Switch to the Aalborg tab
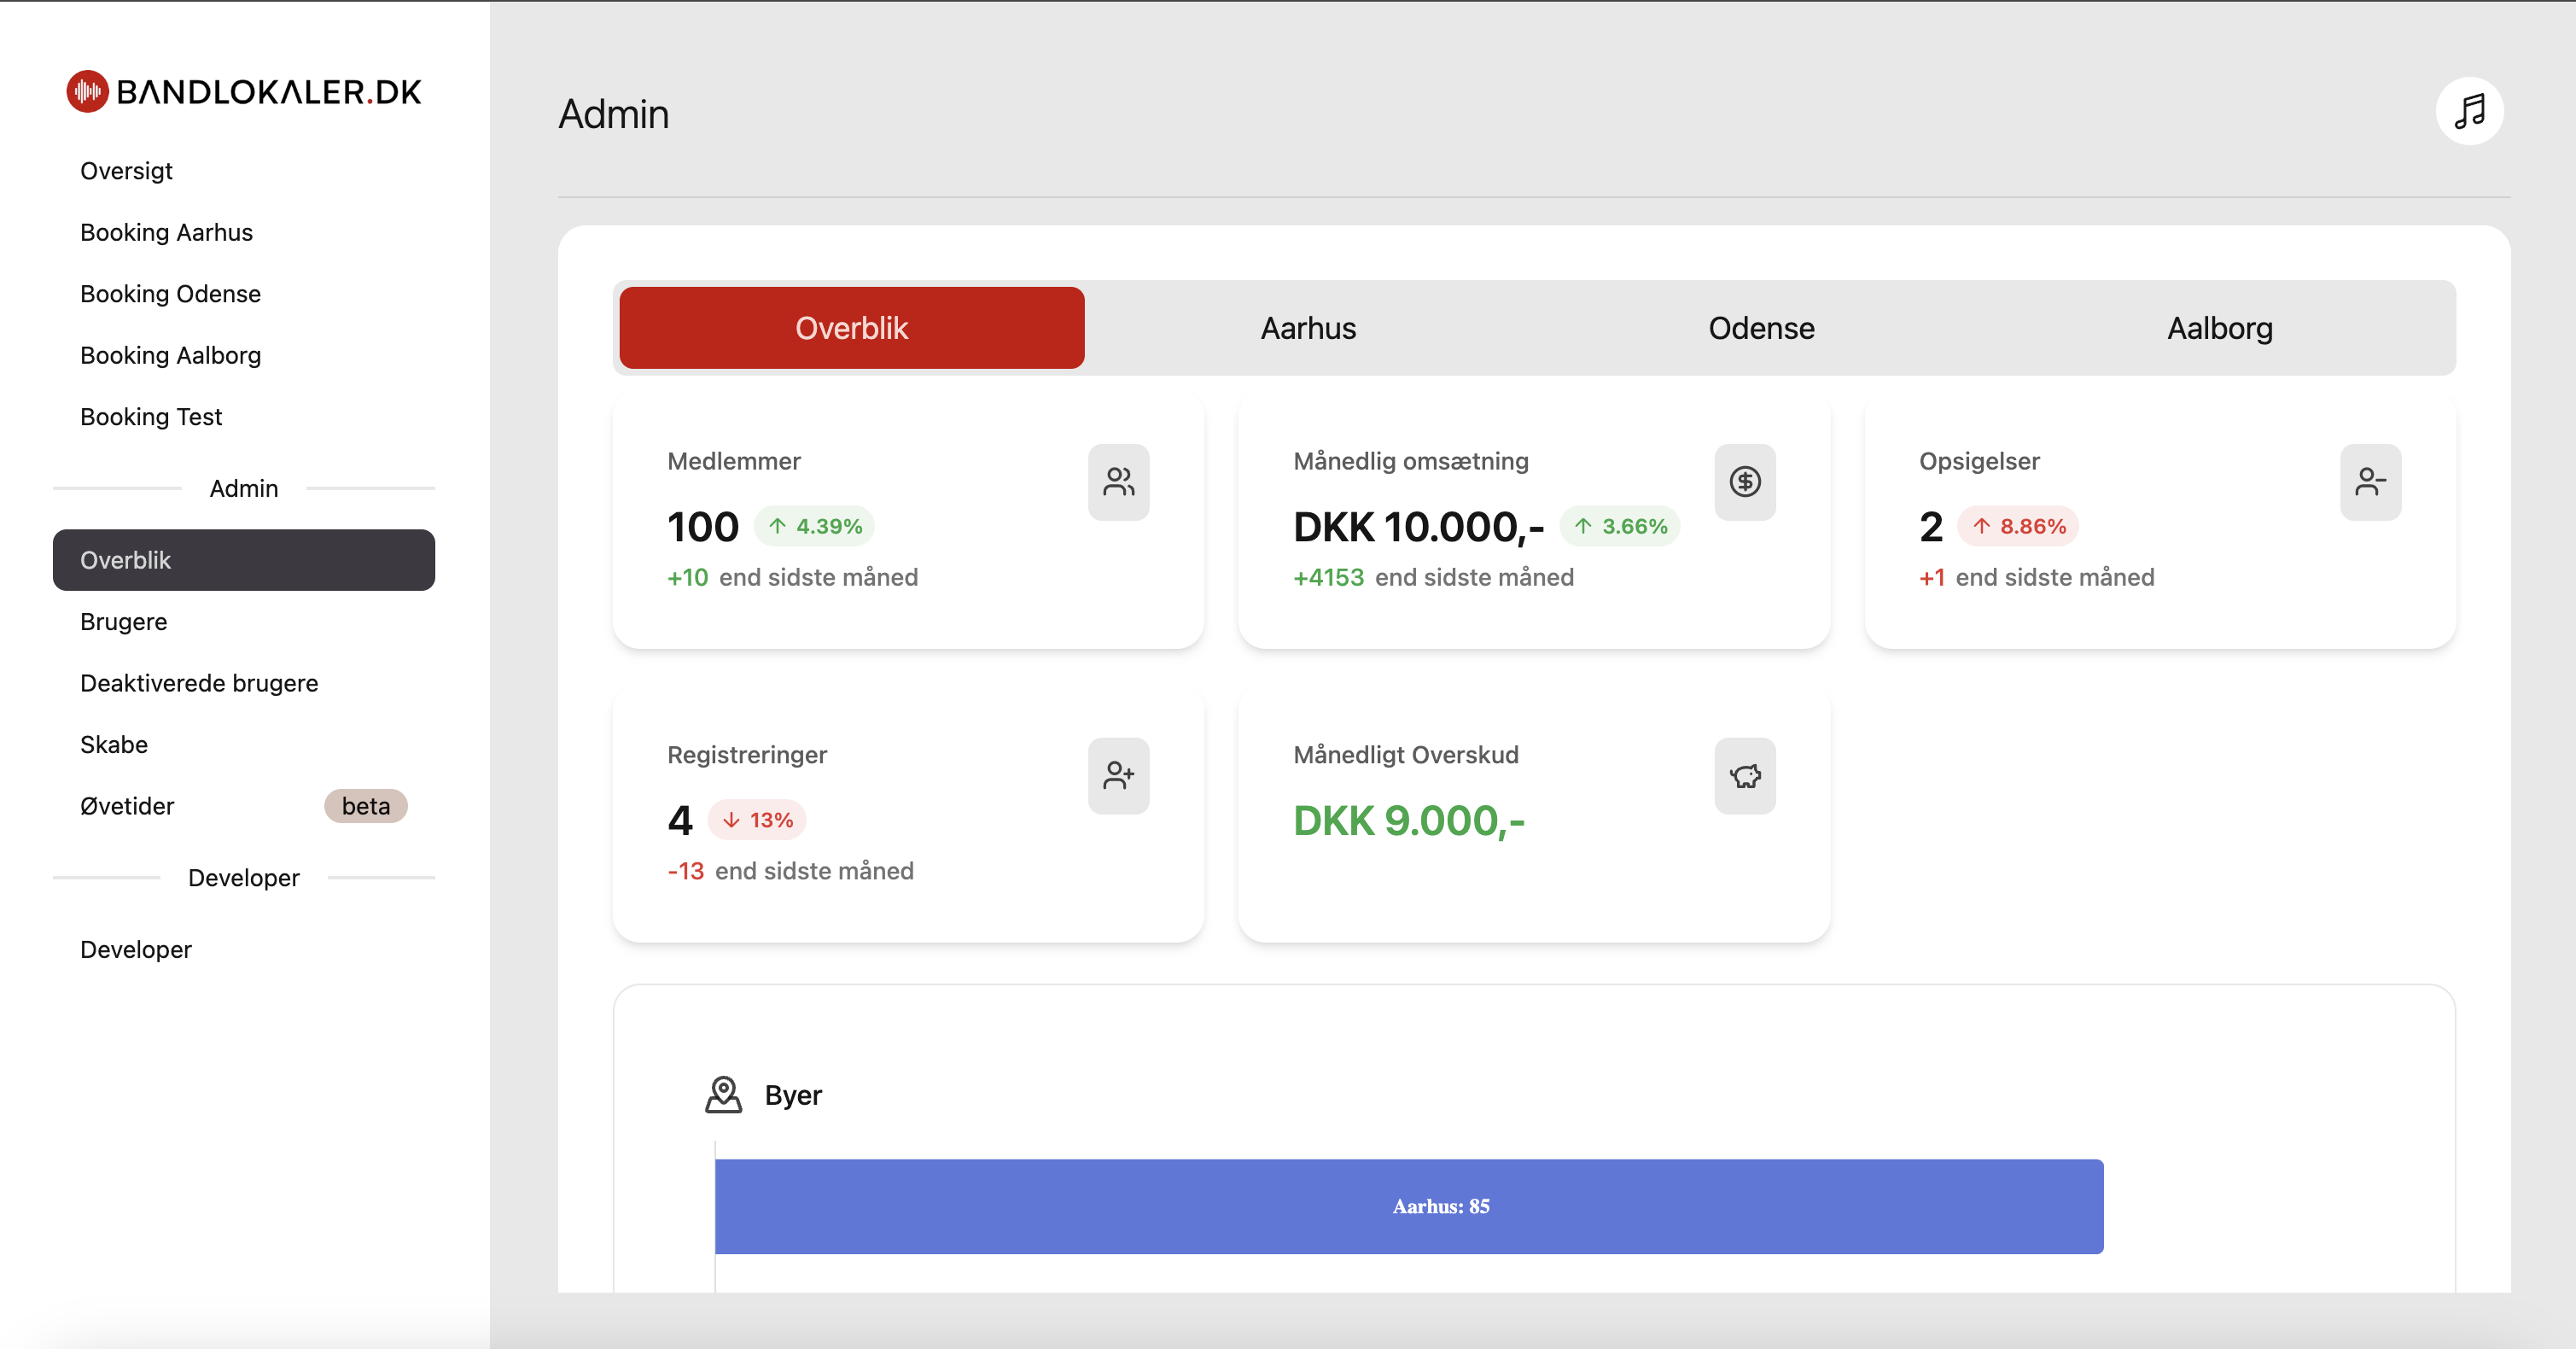 [x=2219, y=327]
